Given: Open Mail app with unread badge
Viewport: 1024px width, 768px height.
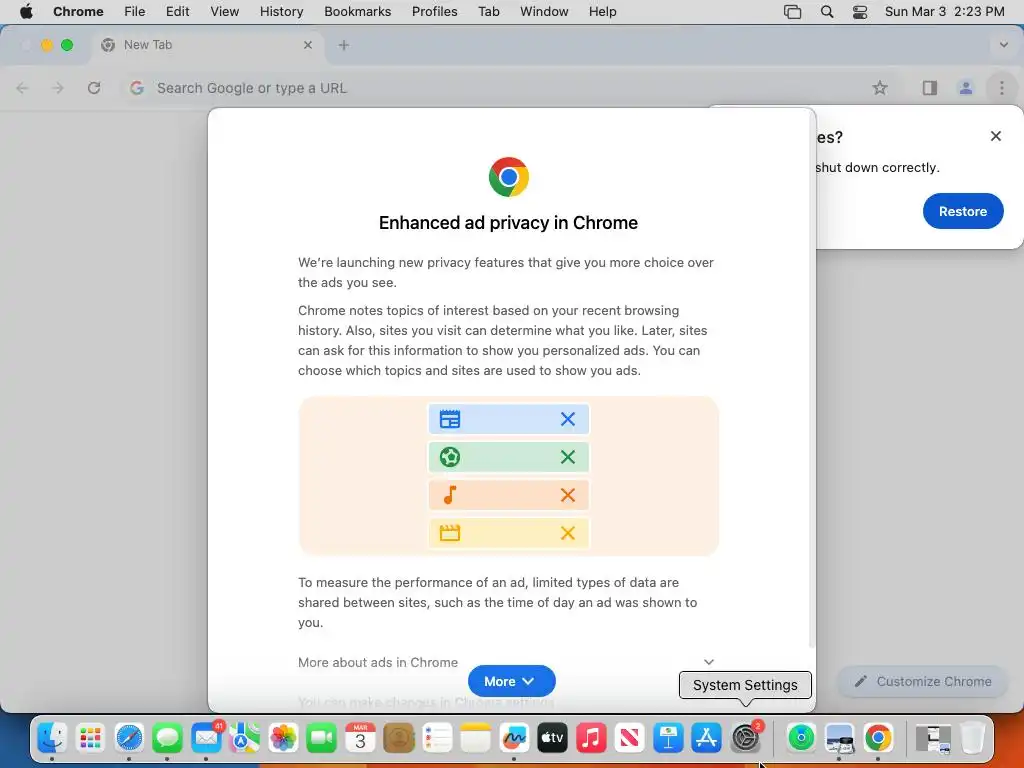Looking at the screenshot, I should (x=206, y=738).
